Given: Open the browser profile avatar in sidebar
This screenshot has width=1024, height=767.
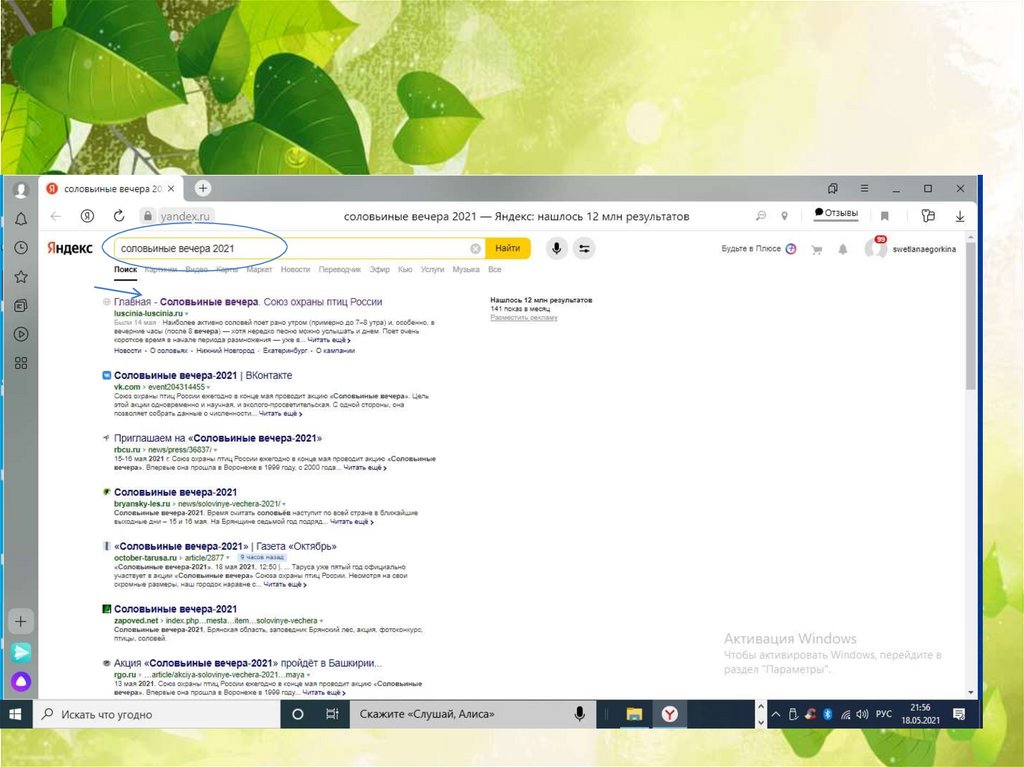Looking at the screenshot, I should pyautogui.click(x=21, y=189).
